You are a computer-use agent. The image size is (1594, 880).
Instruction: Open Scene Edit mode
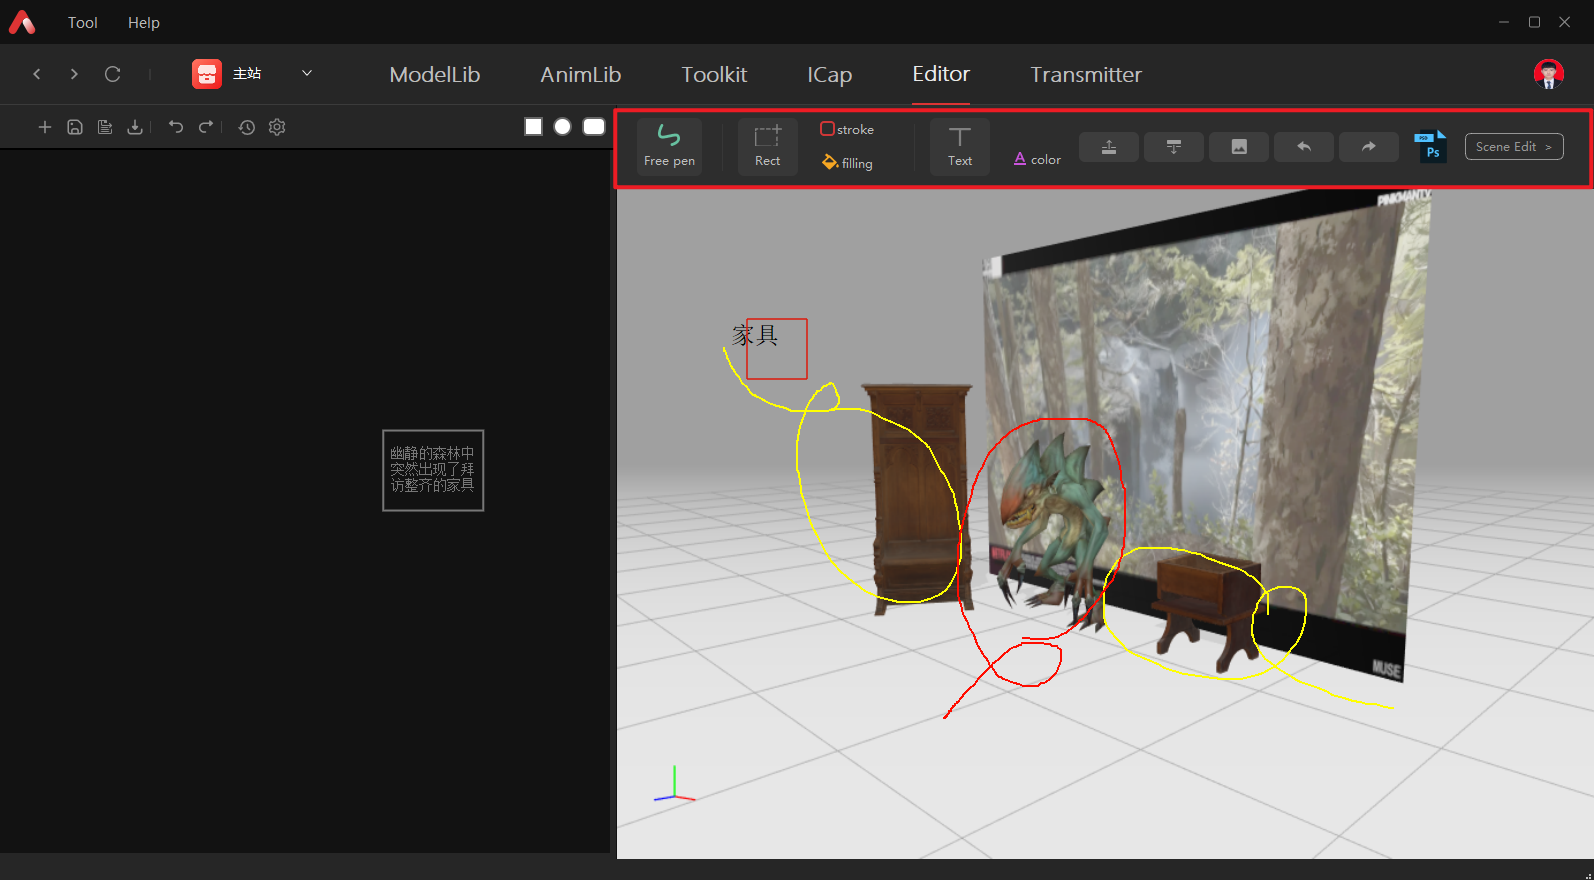tap(1514, 147)
